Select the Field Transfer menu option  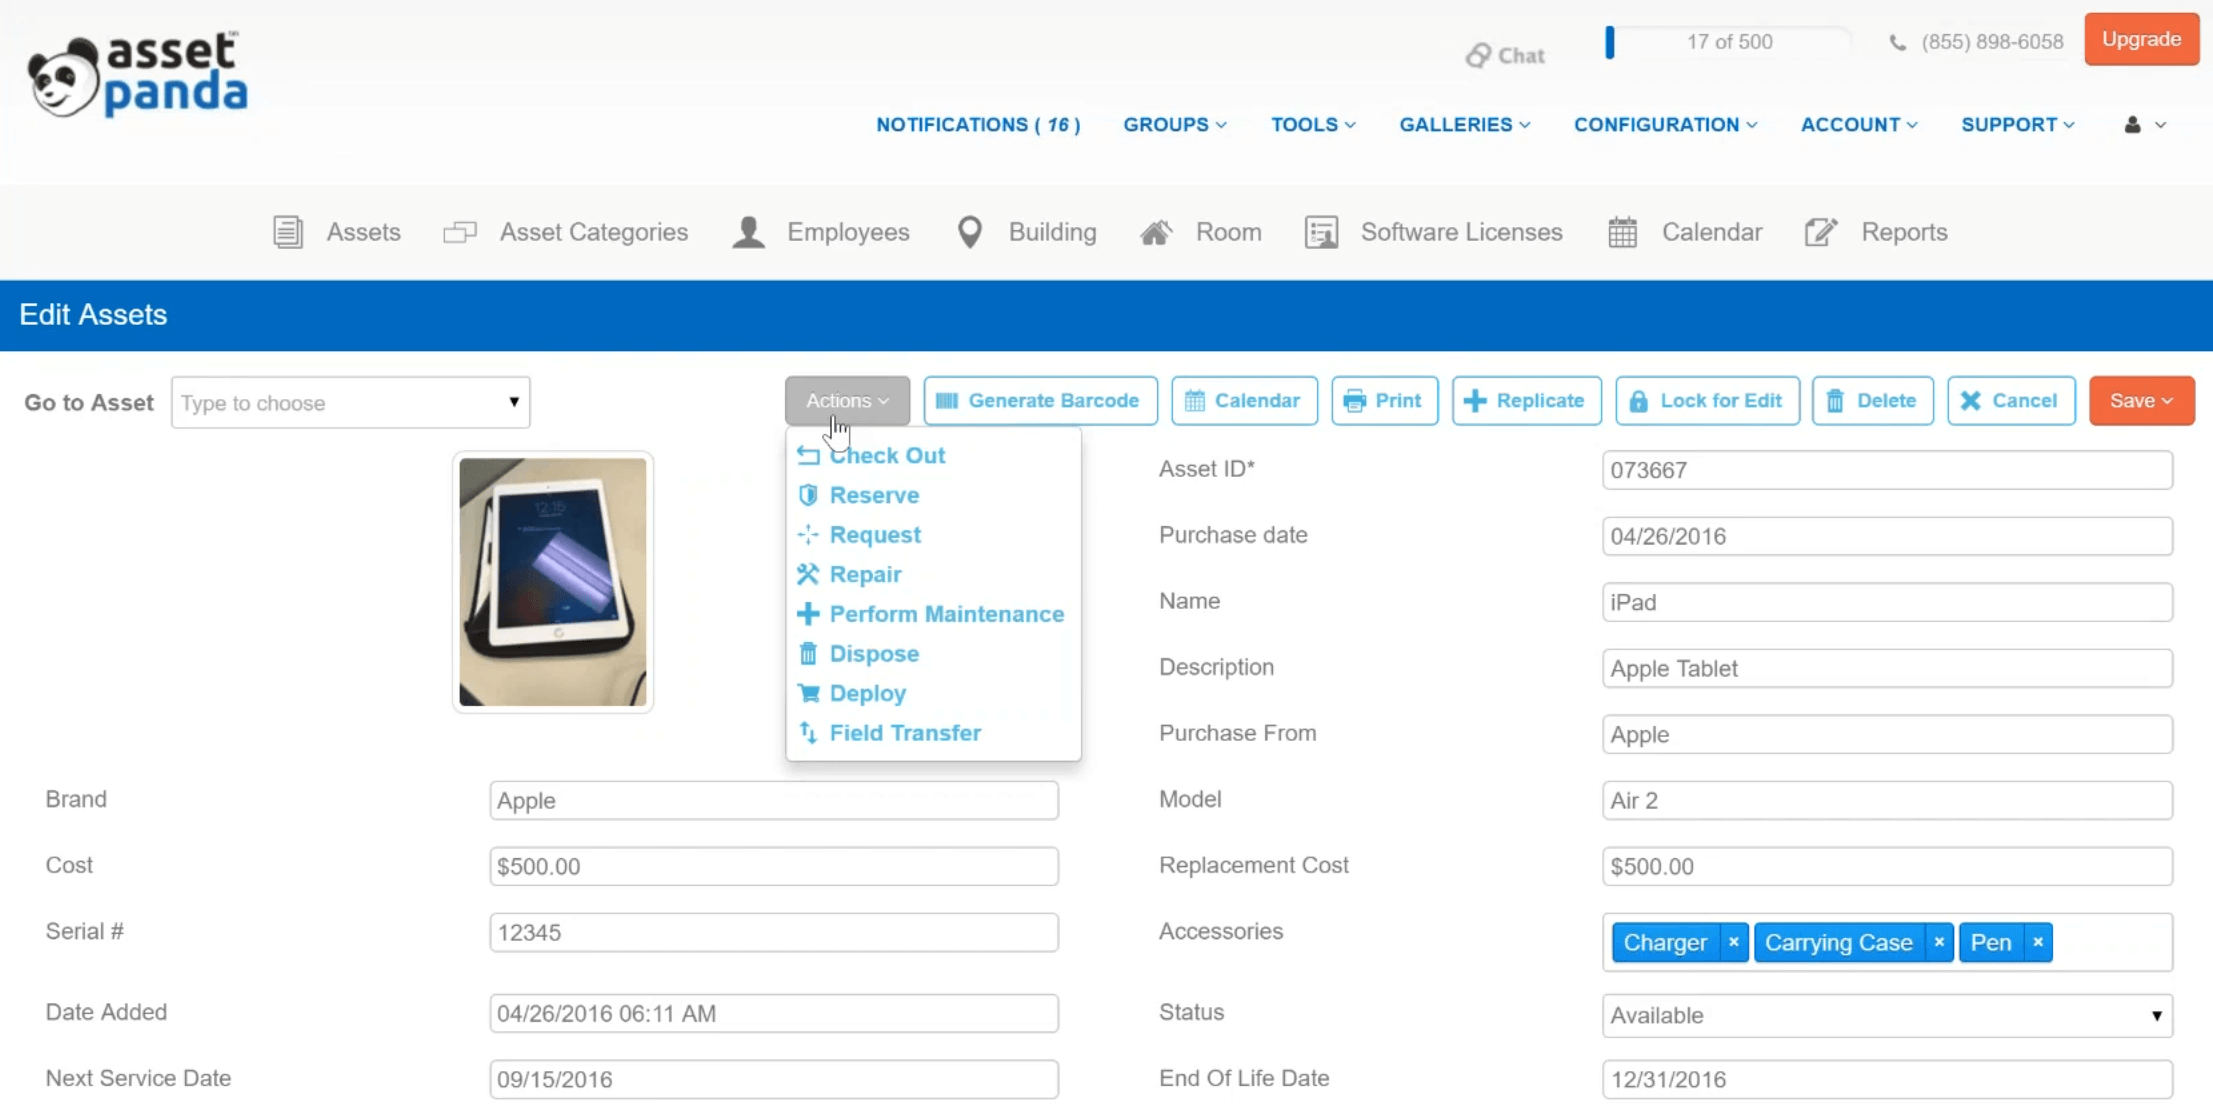coord(905,732)
